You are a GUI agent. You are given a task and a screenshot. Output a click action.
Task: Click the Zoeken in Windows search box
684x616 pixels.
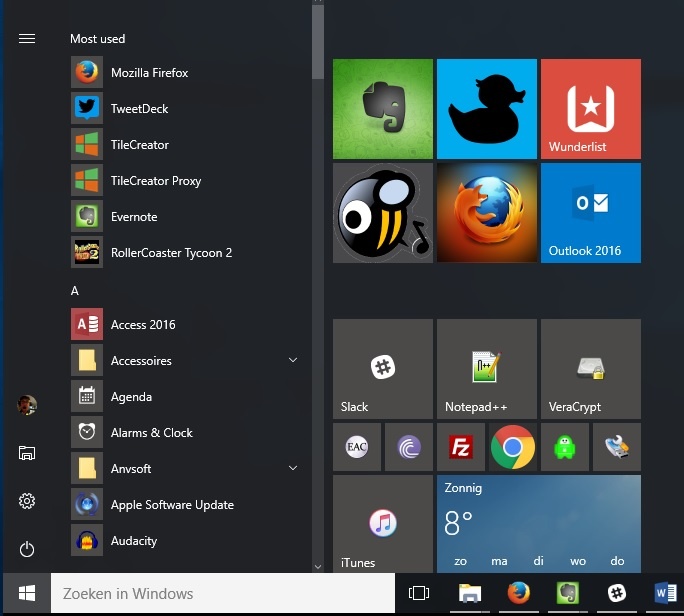point(223,593)
